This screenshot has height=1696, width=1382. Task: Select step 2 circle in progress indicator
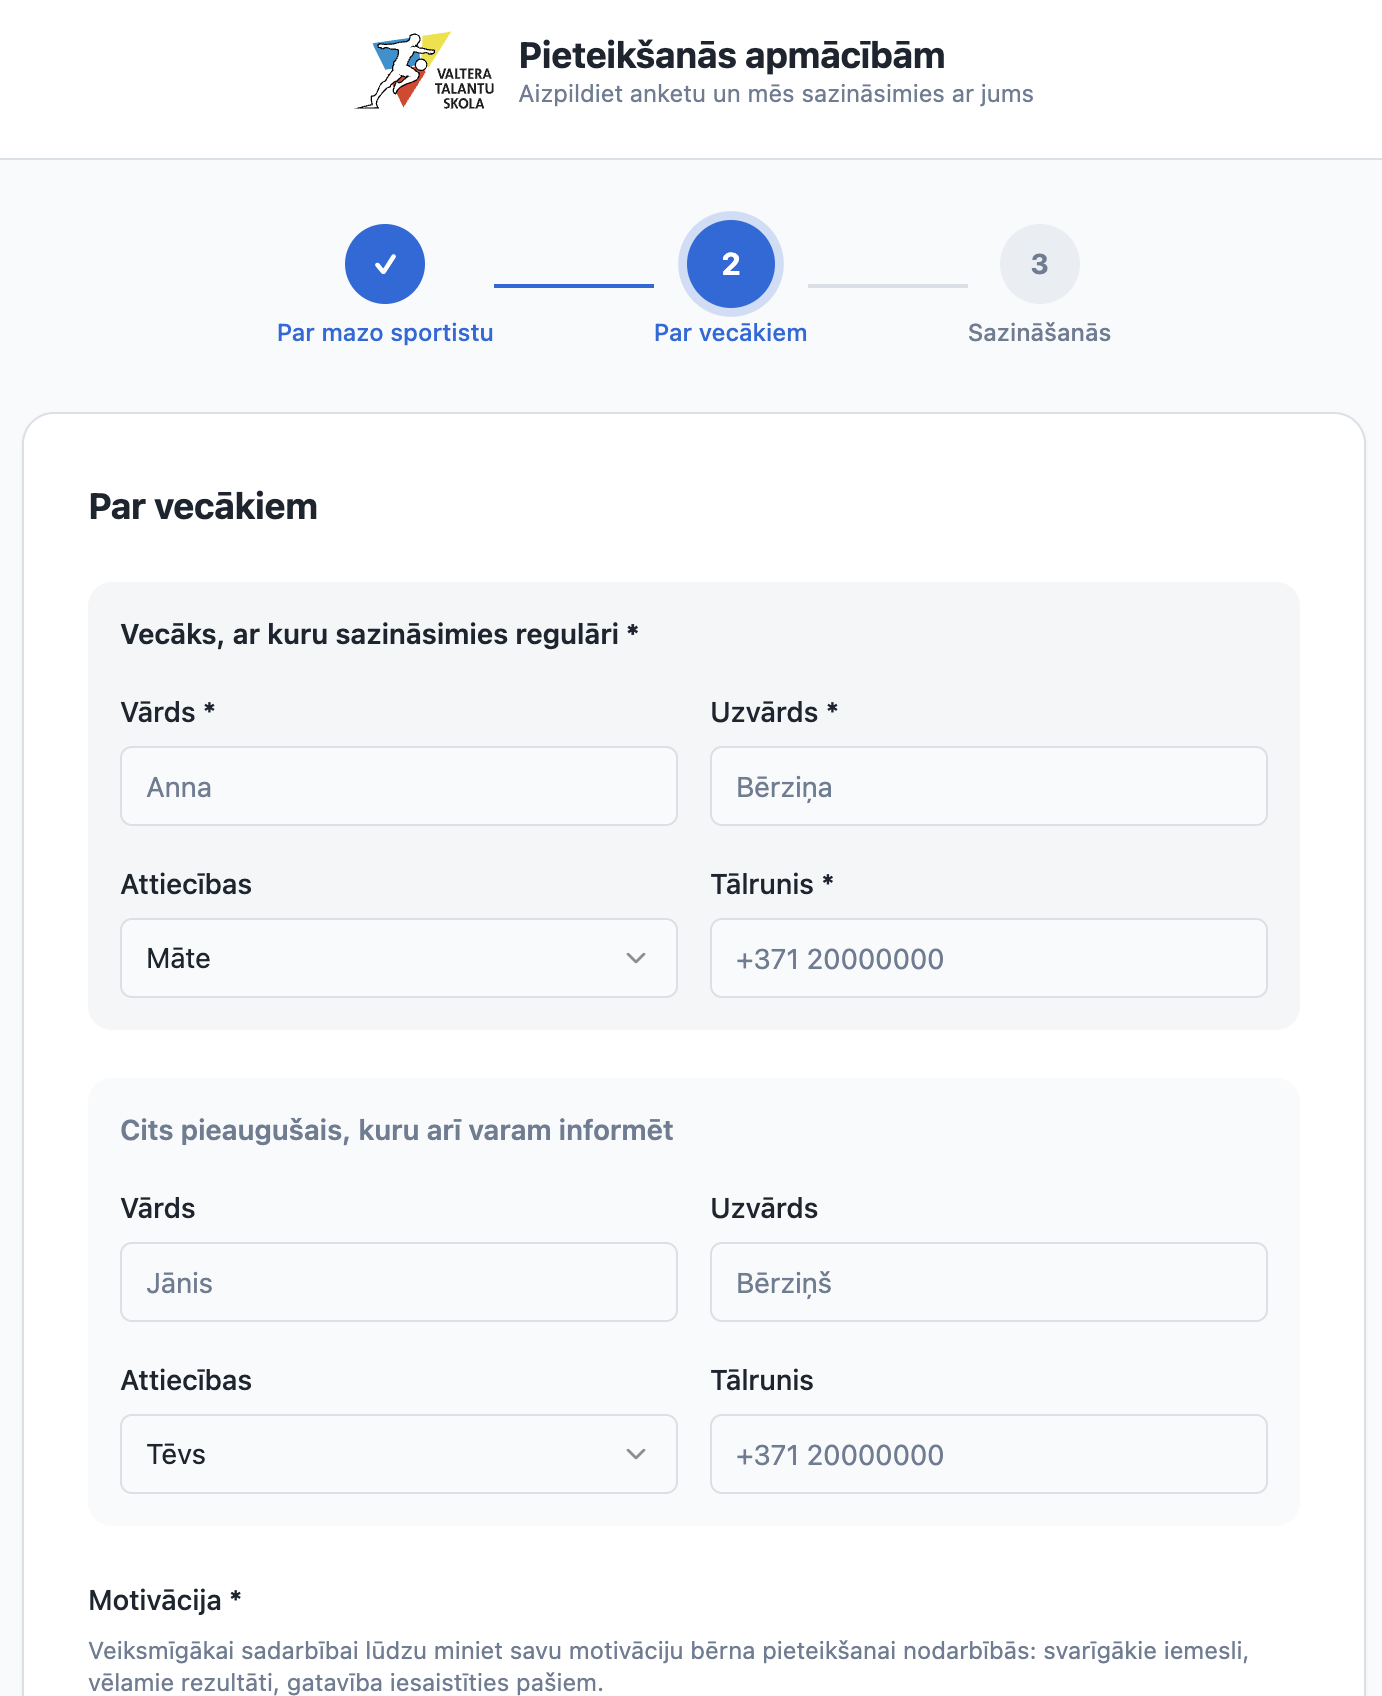731,264
